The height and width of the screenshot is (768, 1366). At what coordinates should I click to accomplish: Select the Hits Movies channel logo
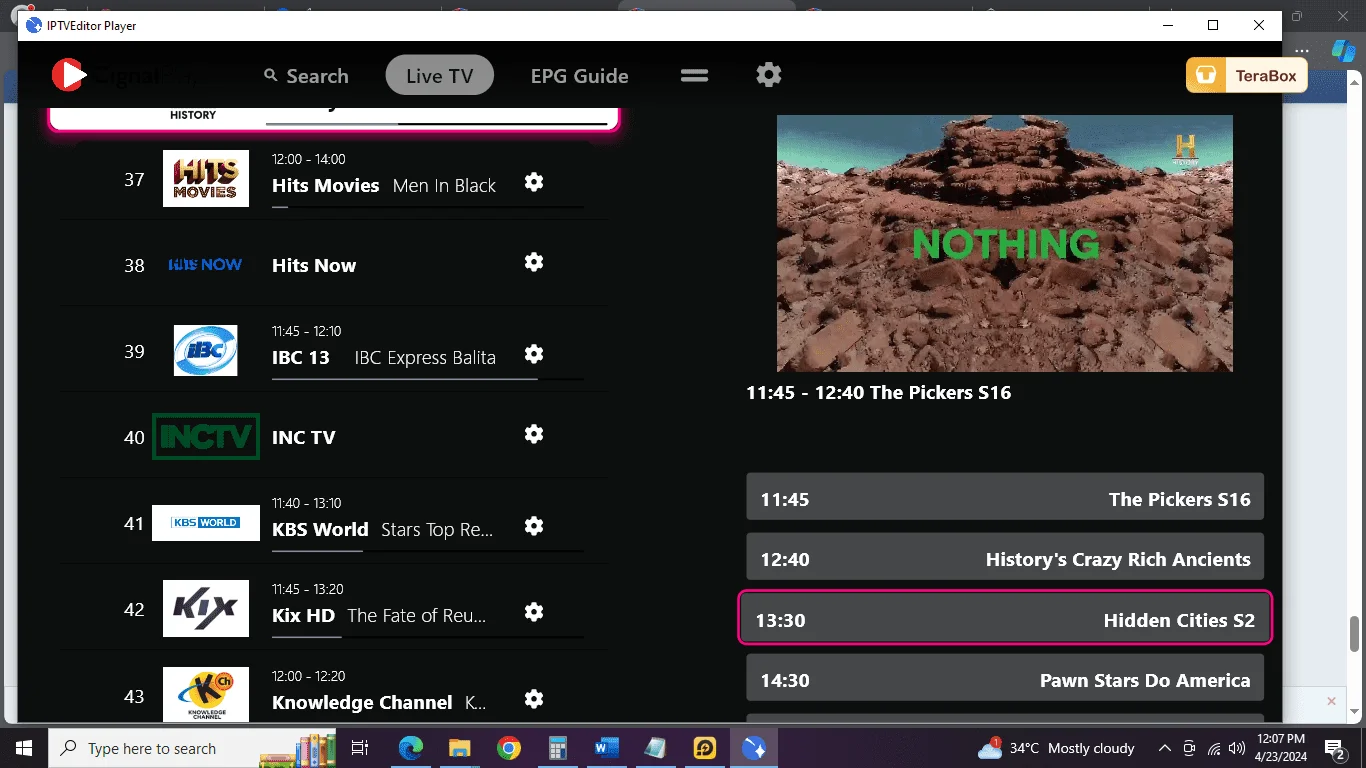coord(206,179)
